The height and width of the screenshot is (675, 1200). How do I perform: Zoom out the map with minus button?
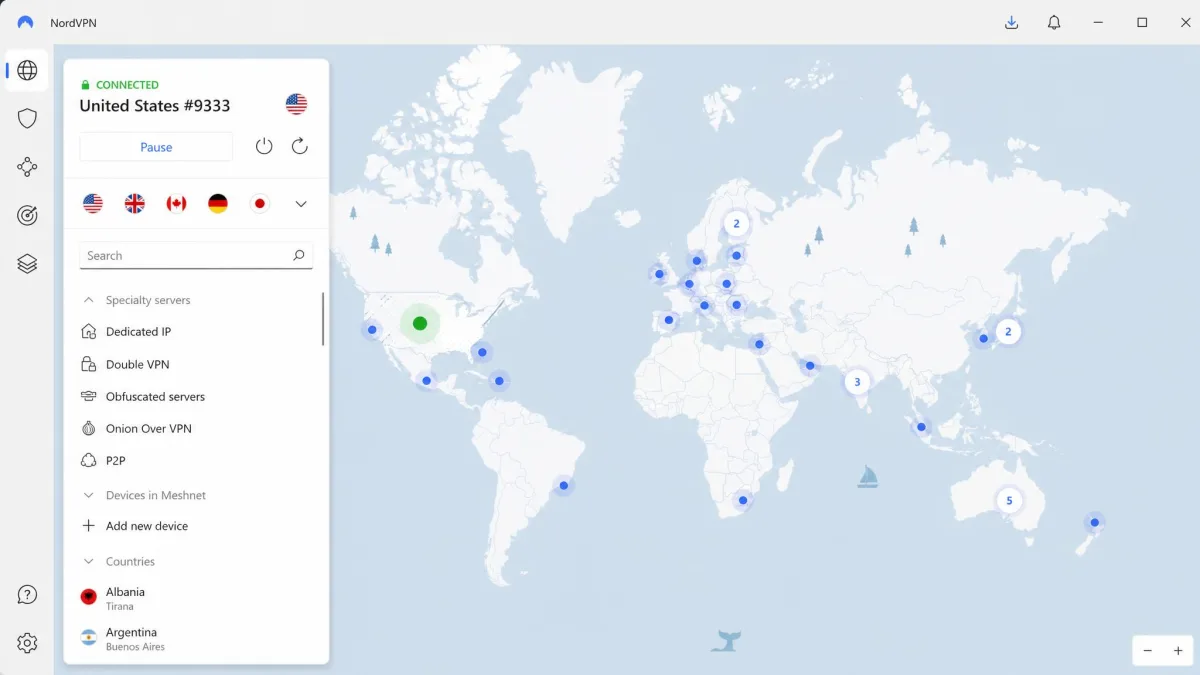(1148, 650)
